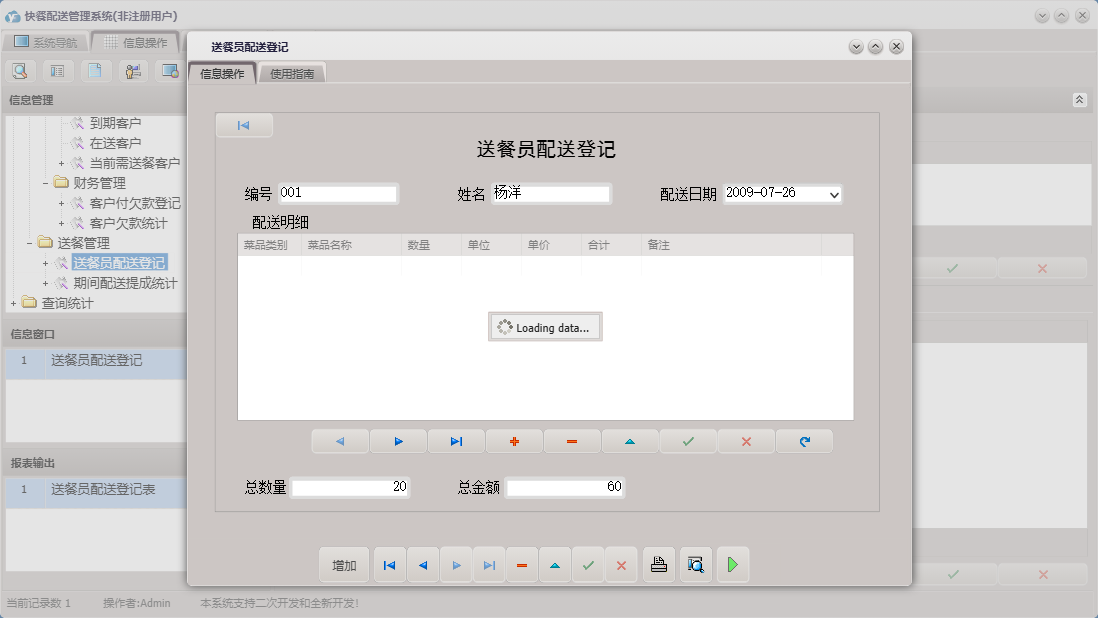Image resolution: width=1098 pixels, height=618 pixels.
Task: Collapse the 信息管理 panel using its chevron
Action: tap(1079, 100)
